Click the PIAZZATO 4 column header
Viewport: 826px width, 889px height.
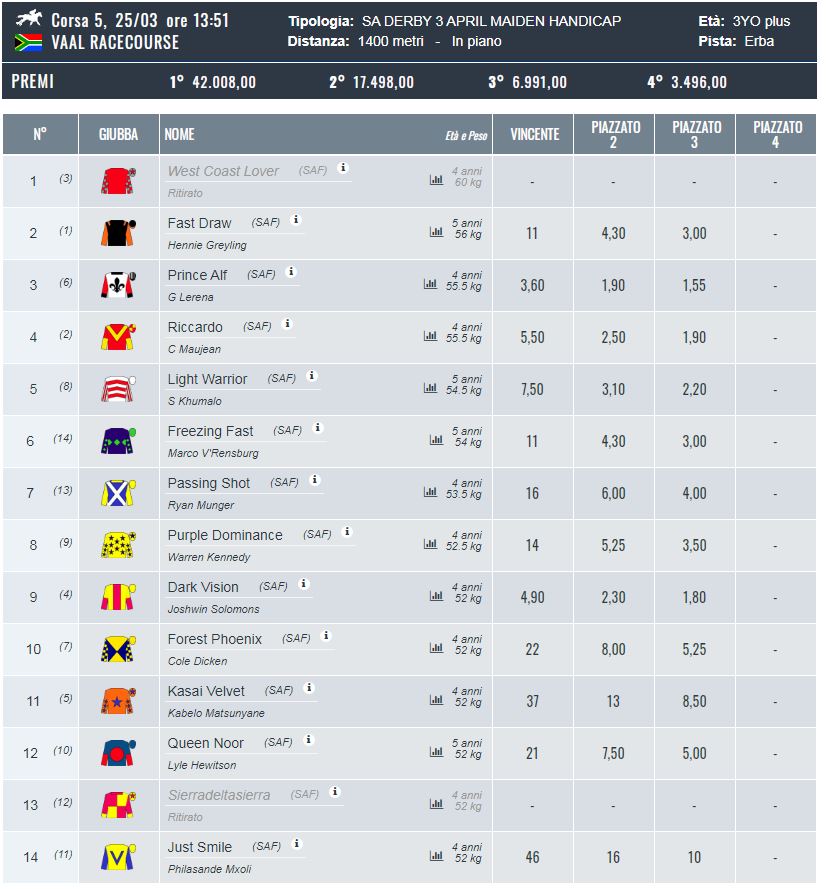point(776,134)
